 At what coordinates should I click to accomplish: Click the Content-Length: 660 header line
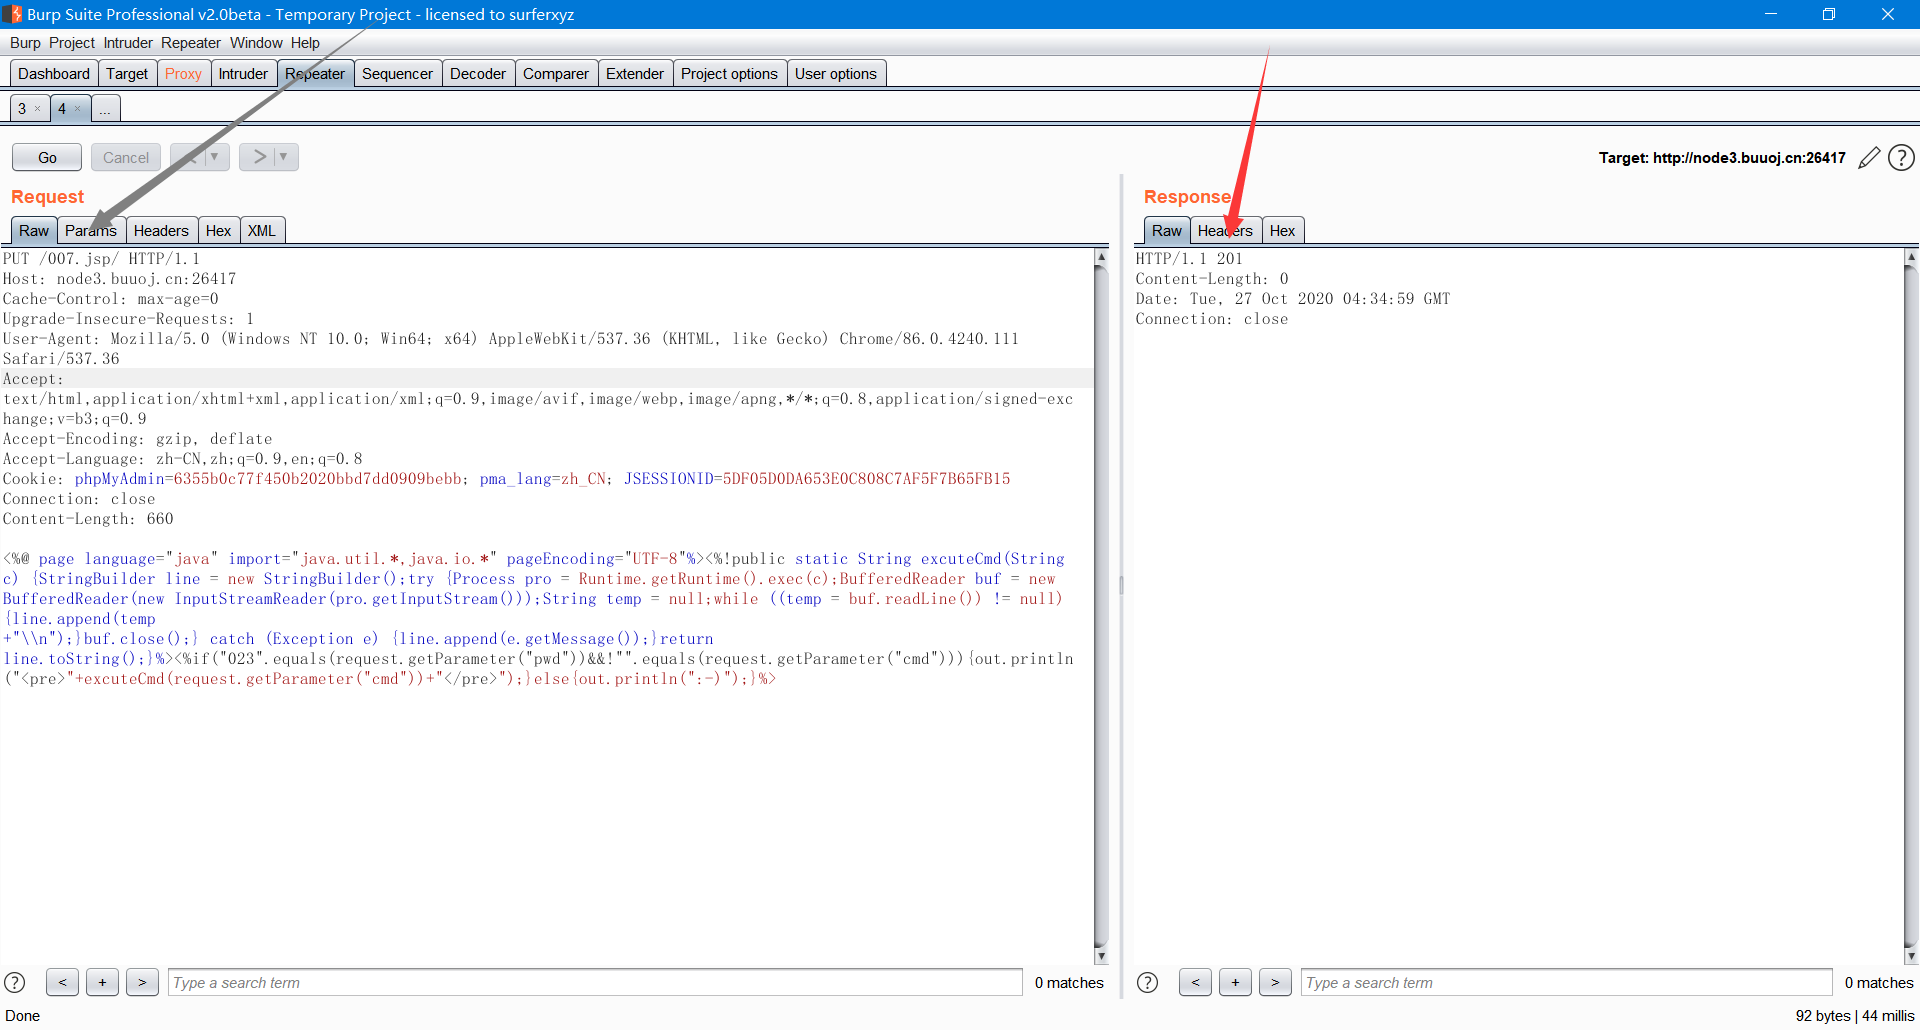[88, 519]
